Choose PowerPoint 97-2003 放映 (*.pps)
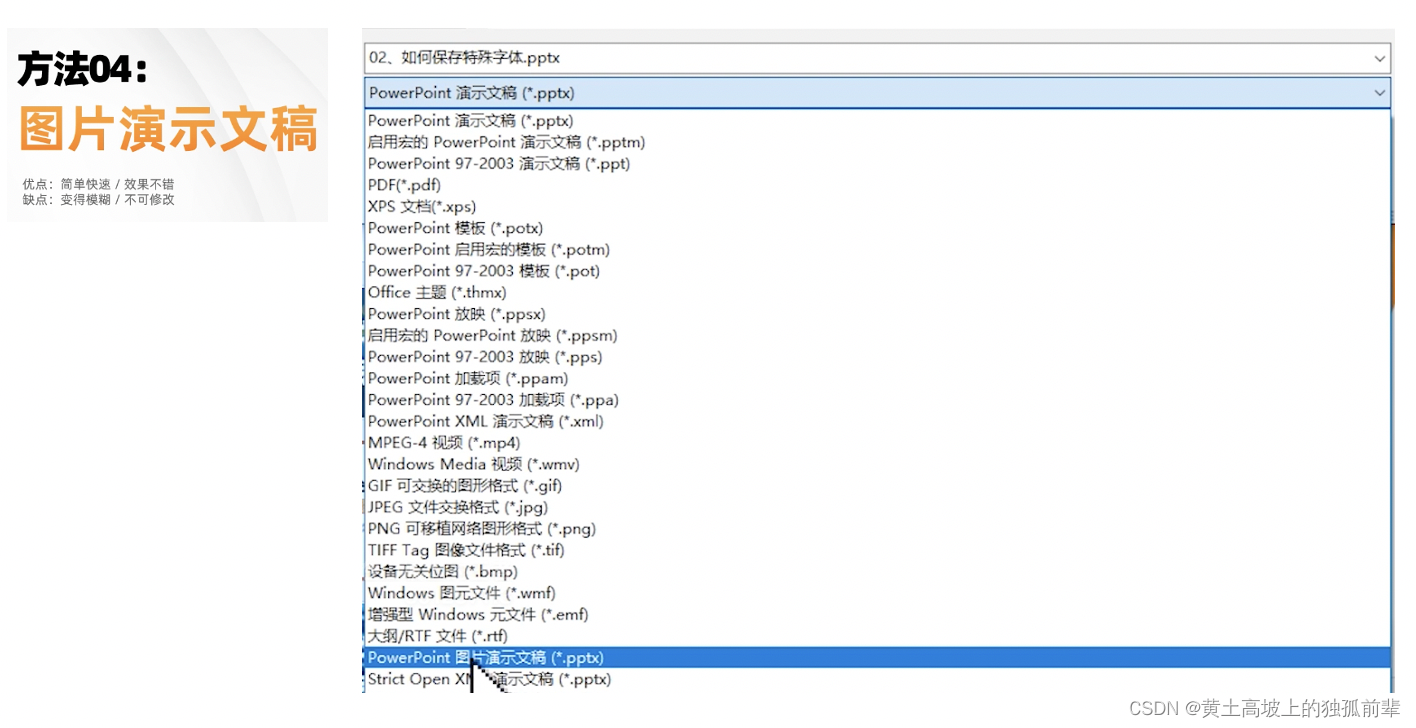 point(877,357)
